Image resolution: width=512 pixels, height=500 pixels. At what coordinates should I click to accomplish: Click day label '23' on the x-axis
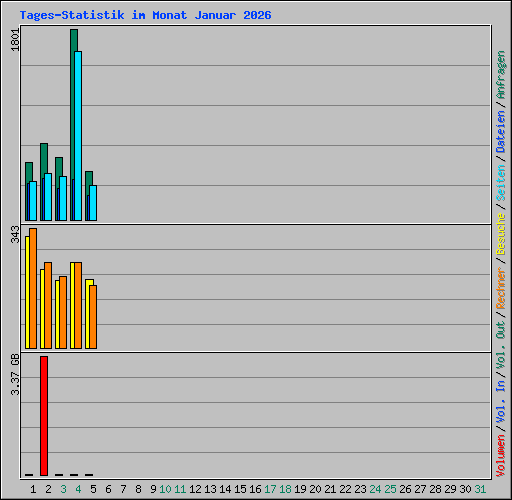click(x=360, y=489)
